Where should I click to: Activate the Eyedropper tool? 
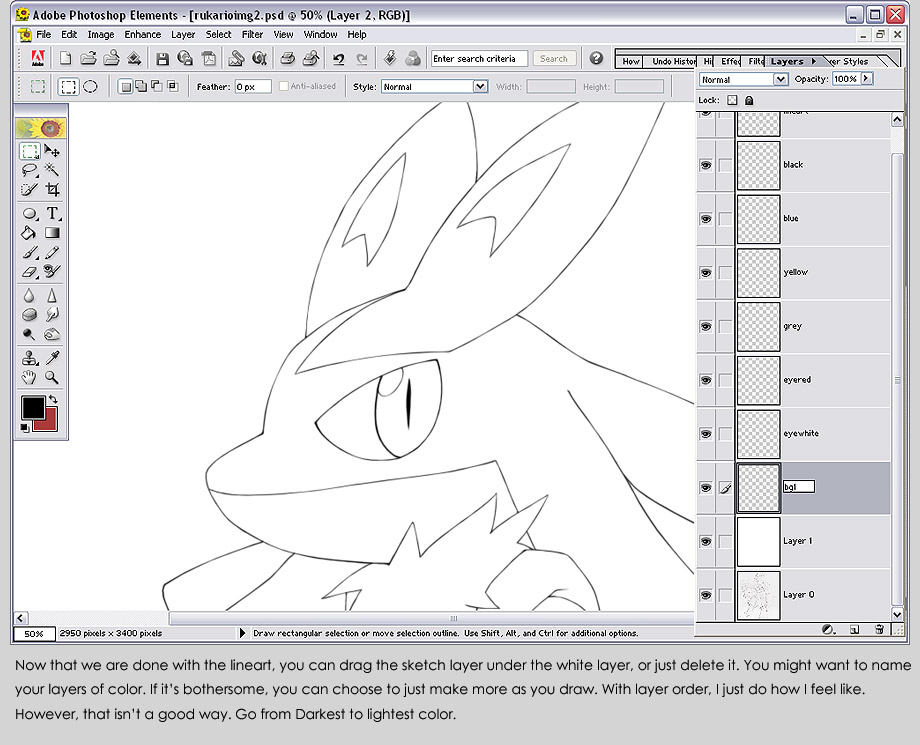(52, 357)
